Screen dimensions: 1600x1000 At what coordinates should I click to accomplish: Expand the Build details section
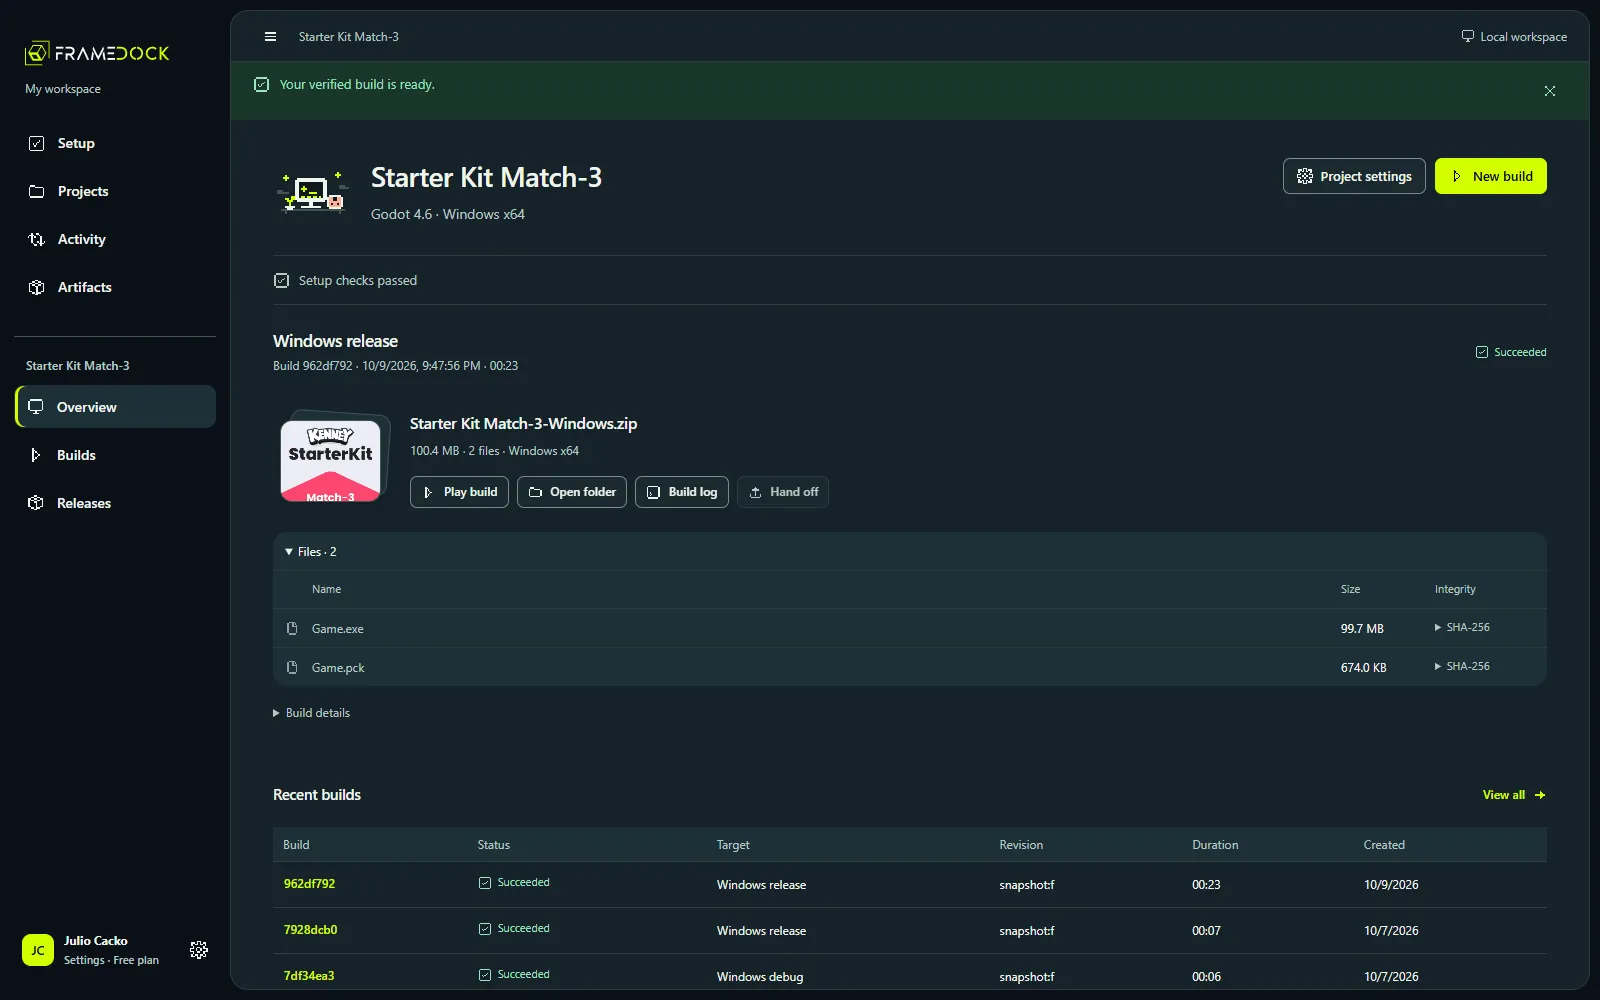(312, 713)
